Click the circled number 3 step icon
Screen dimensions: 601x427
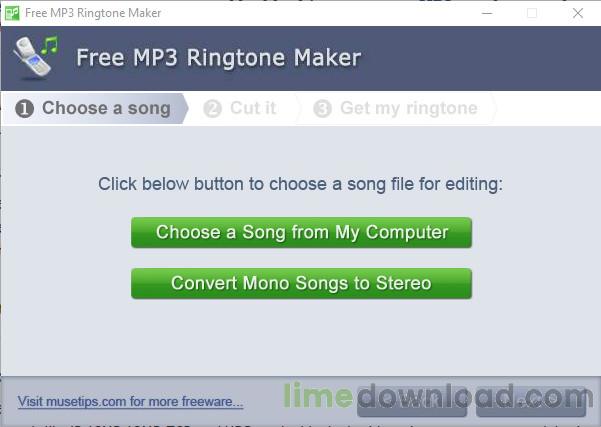click(322, 108)
